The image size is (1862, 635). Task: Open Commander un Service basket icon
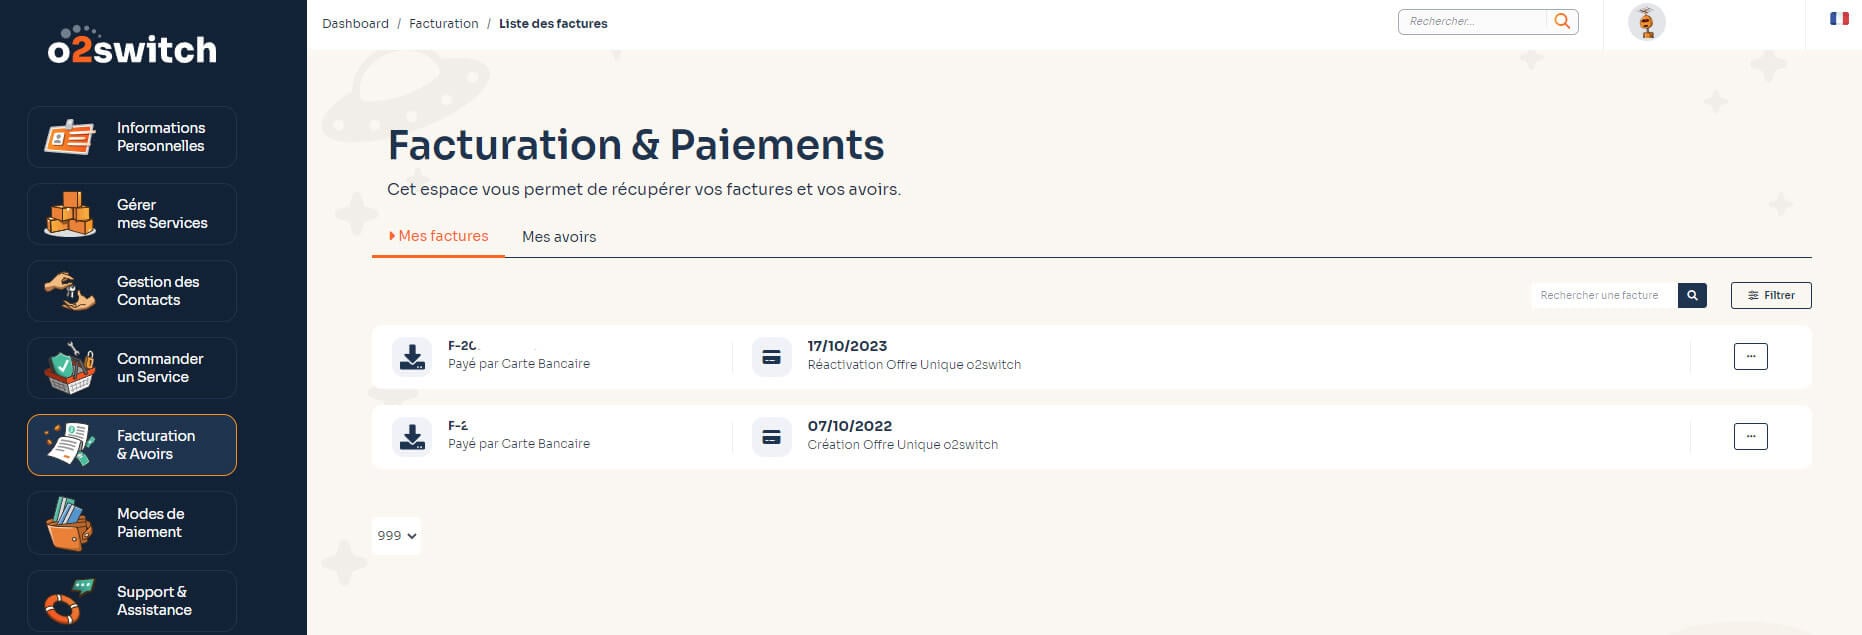click(x=70, y=368)
